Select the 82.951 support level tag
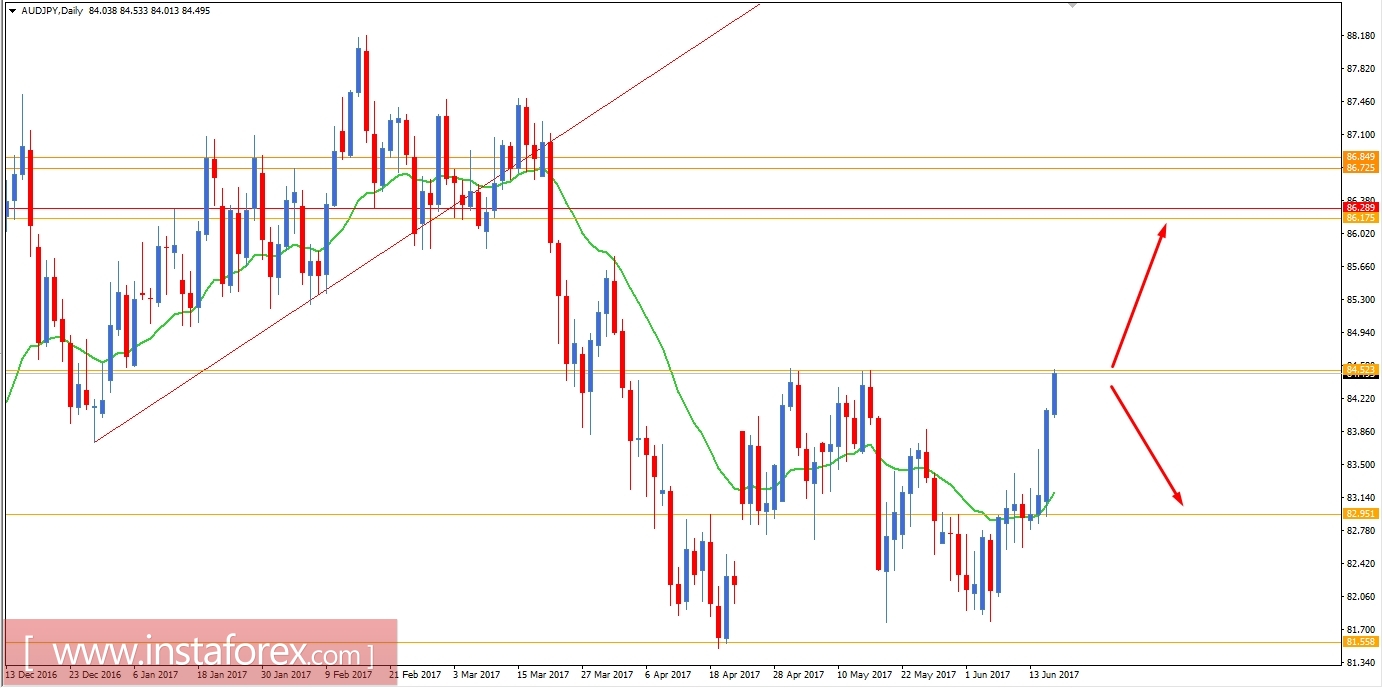 tap(1358, 514)
